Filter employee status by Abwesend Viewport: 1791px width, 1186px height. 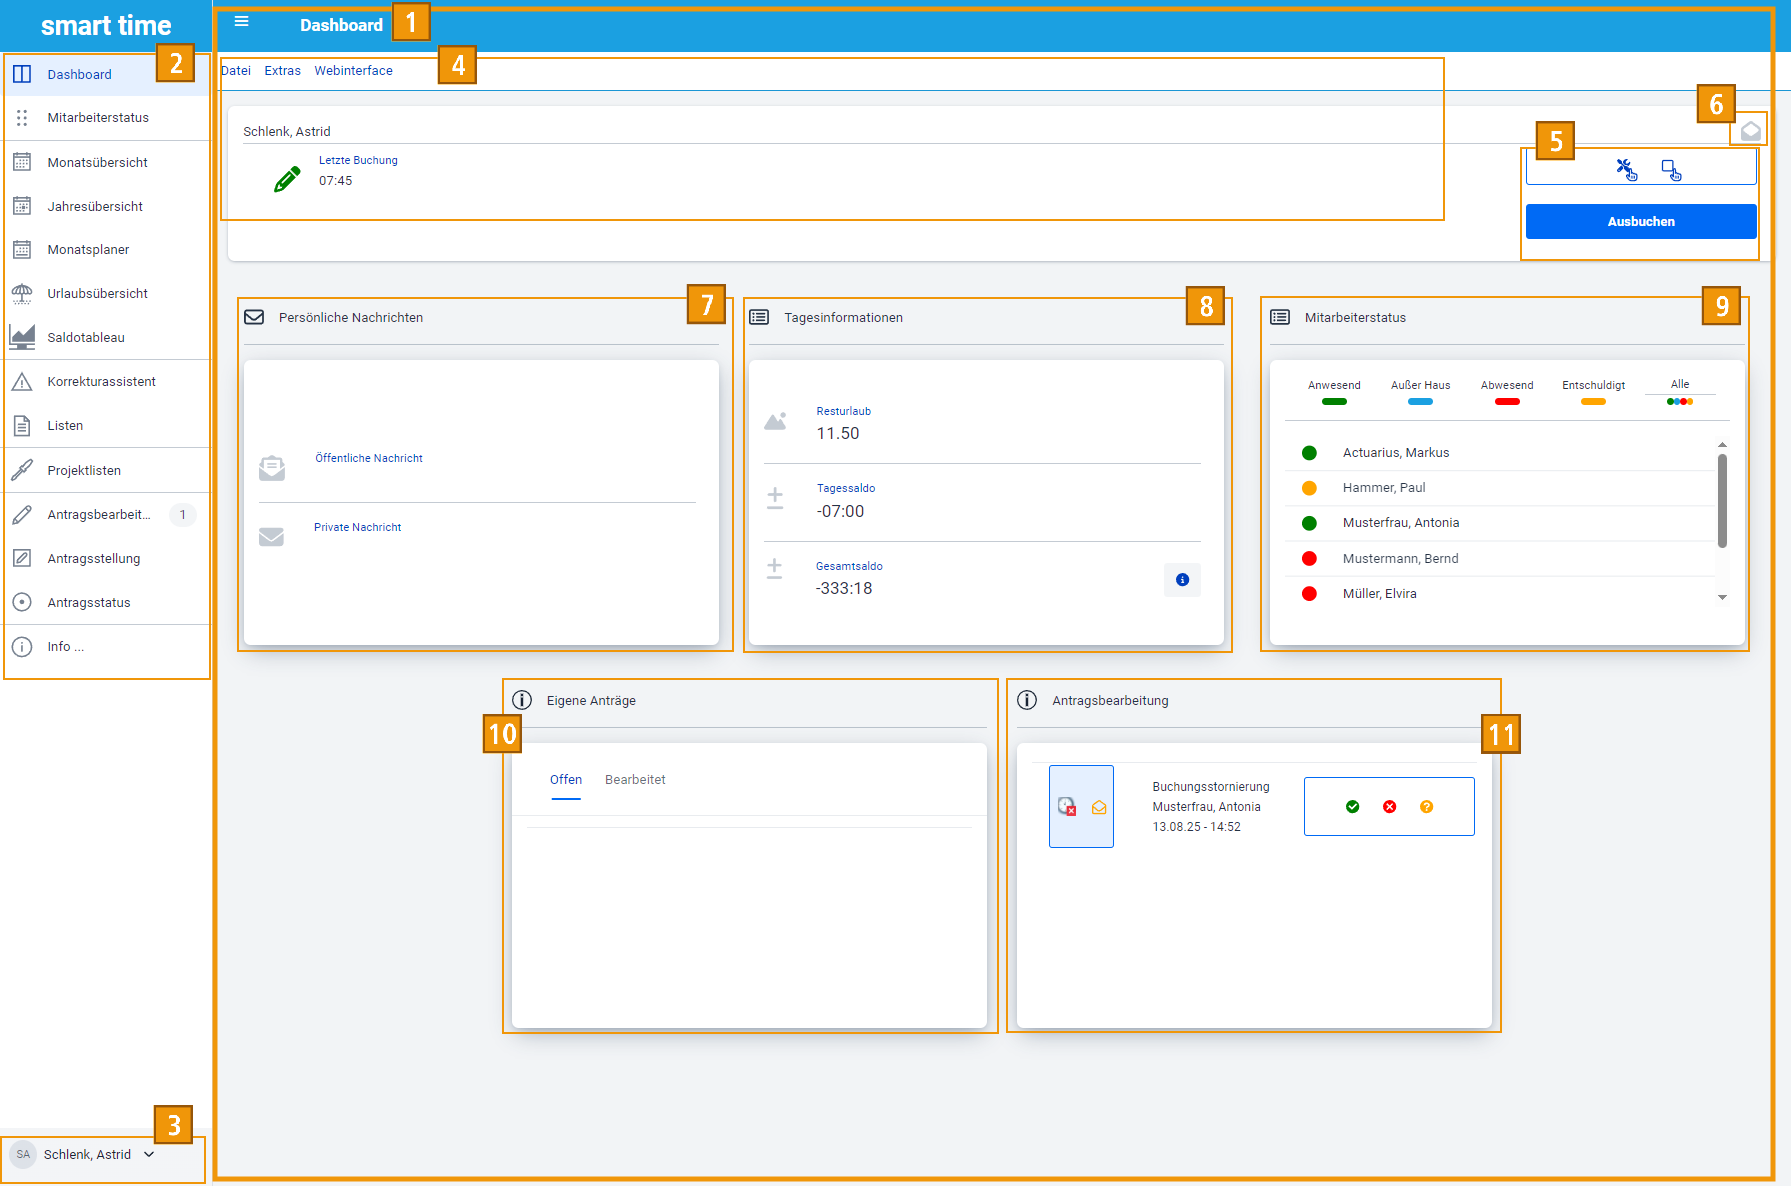1506,391
